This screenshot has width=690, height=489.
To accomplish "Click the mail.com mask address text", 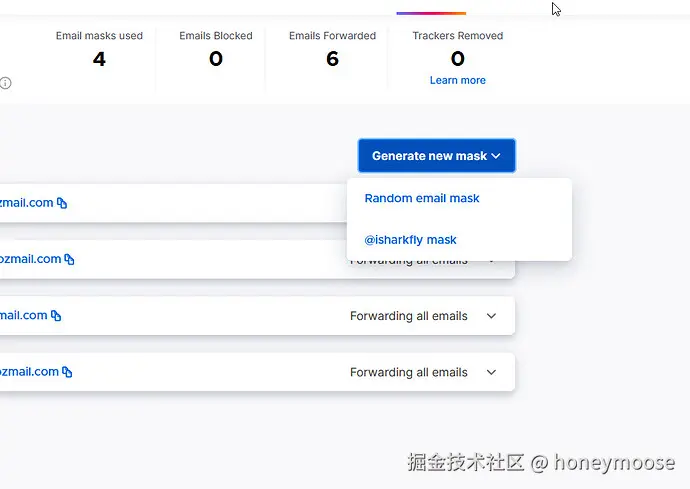I will pos(23,316).
